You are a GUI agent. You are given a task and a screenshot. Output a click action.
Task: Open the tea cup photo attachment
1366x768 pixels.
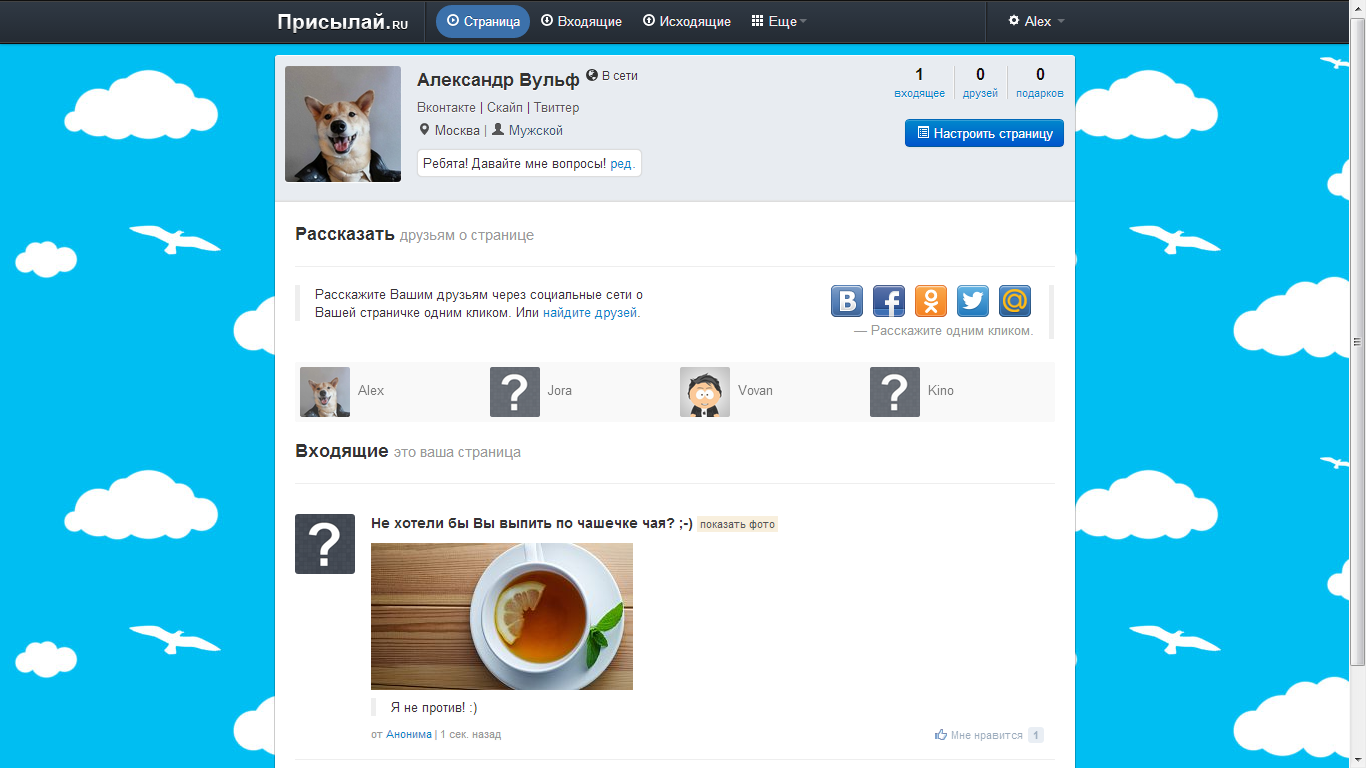[502, 616]
